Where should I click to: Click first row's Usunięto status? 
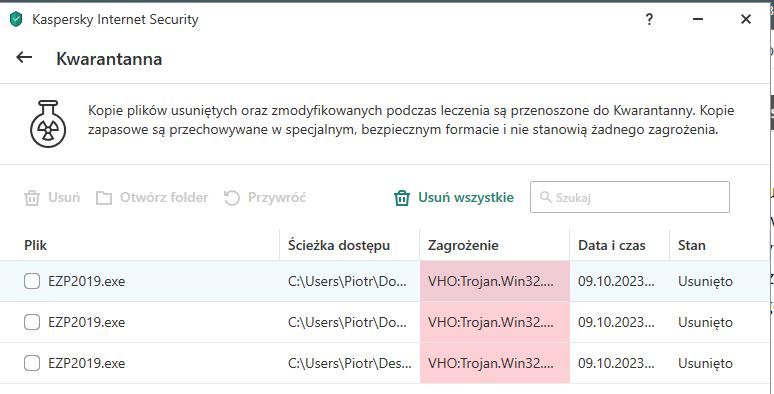(705, 281)
